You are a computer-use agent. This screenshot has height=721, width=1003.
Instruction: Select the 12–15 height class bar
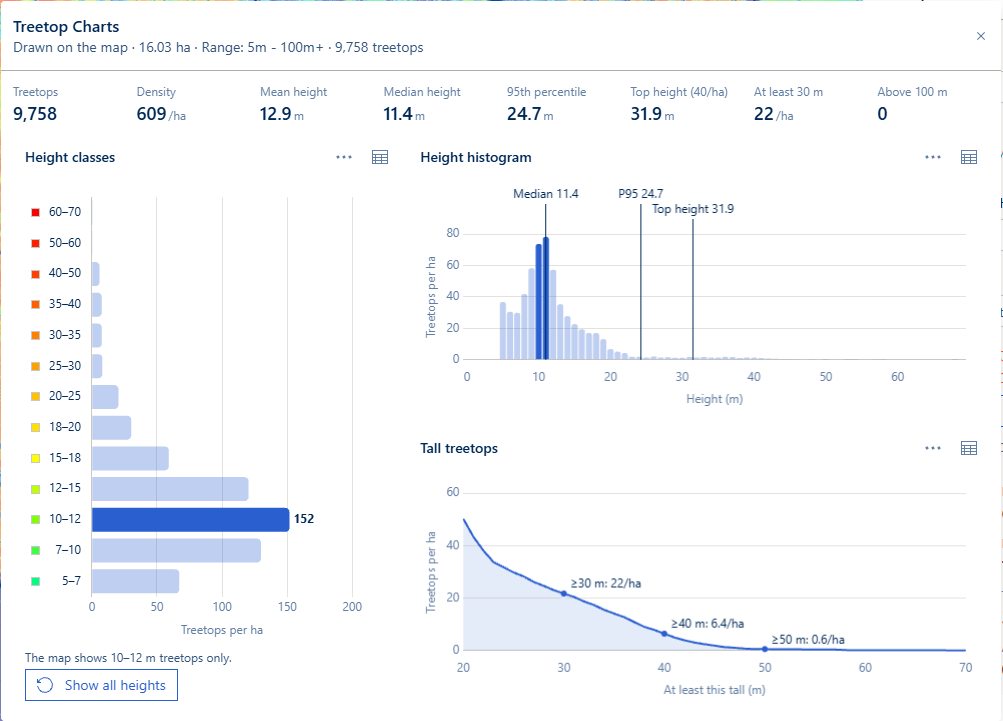(170, 489)
